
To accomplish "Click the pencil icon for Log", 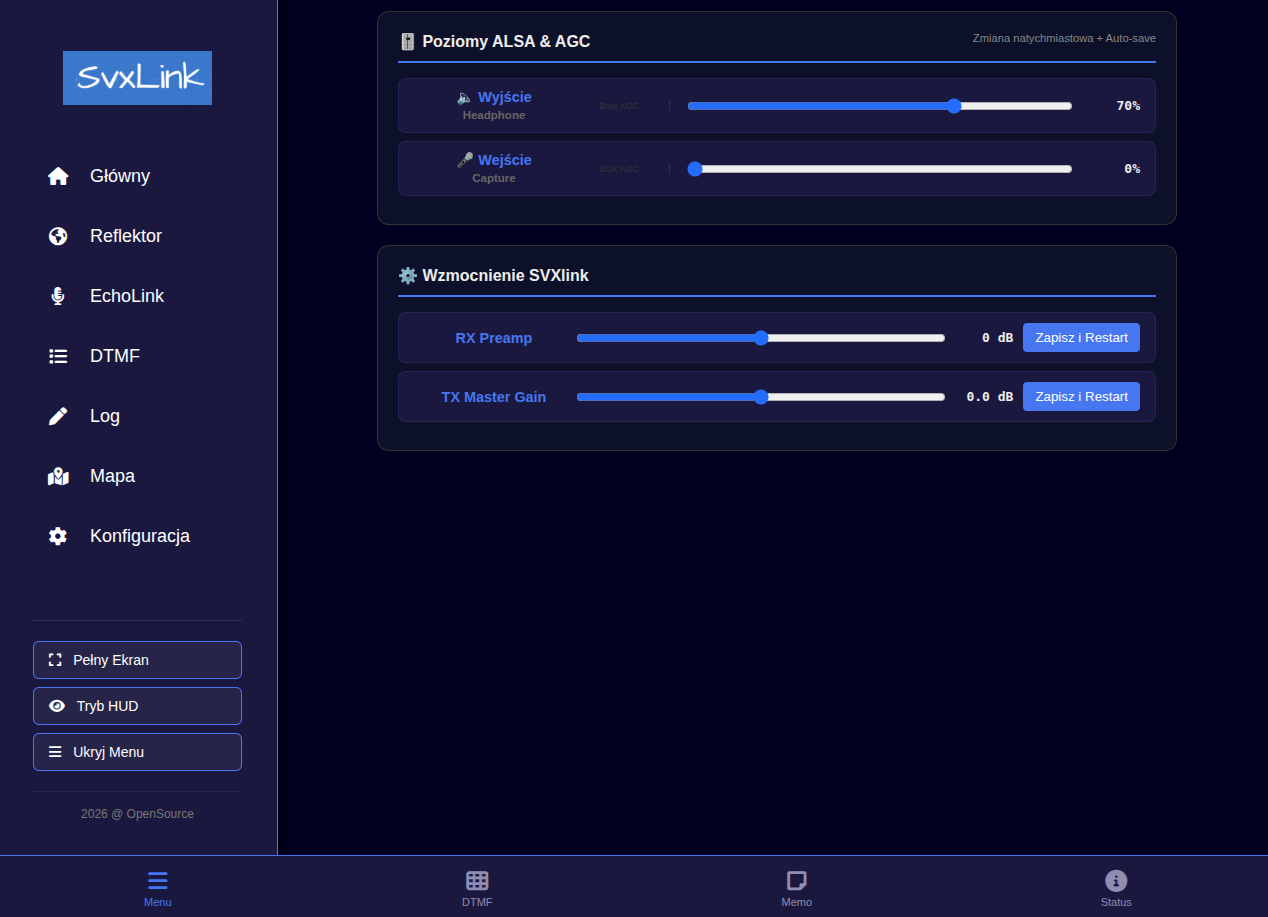I will [x=58, y=416].
